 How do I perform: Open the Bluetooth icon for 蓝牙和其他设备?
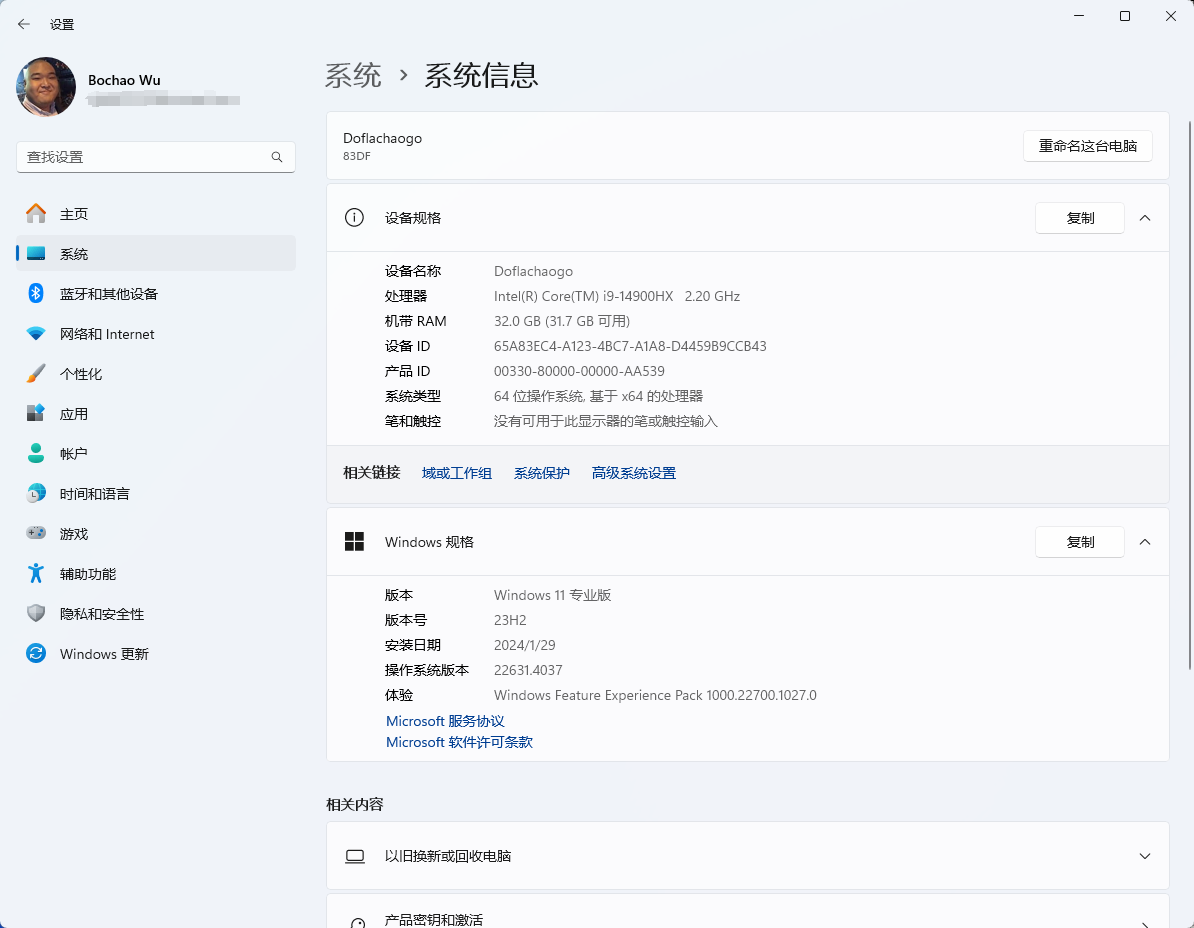coord(36,293)
